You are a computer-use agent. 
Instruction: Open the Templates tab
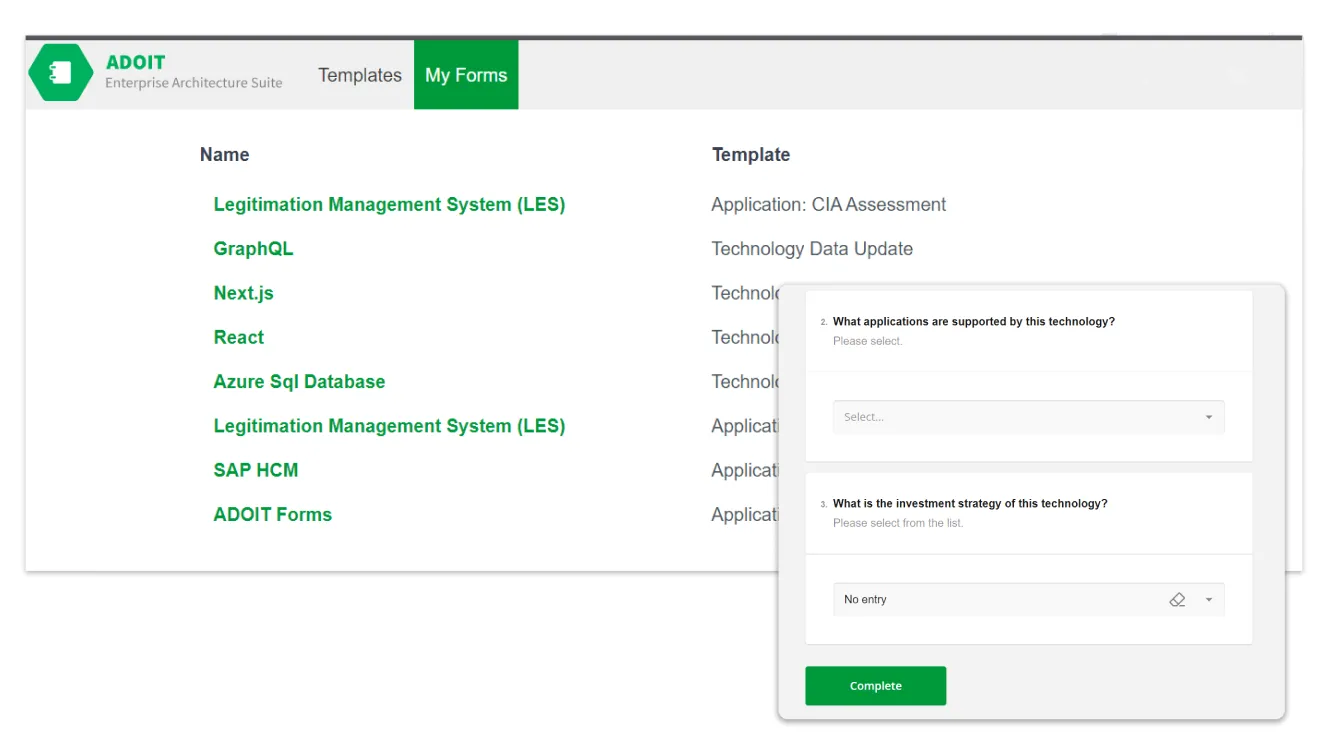click(360, 75)
